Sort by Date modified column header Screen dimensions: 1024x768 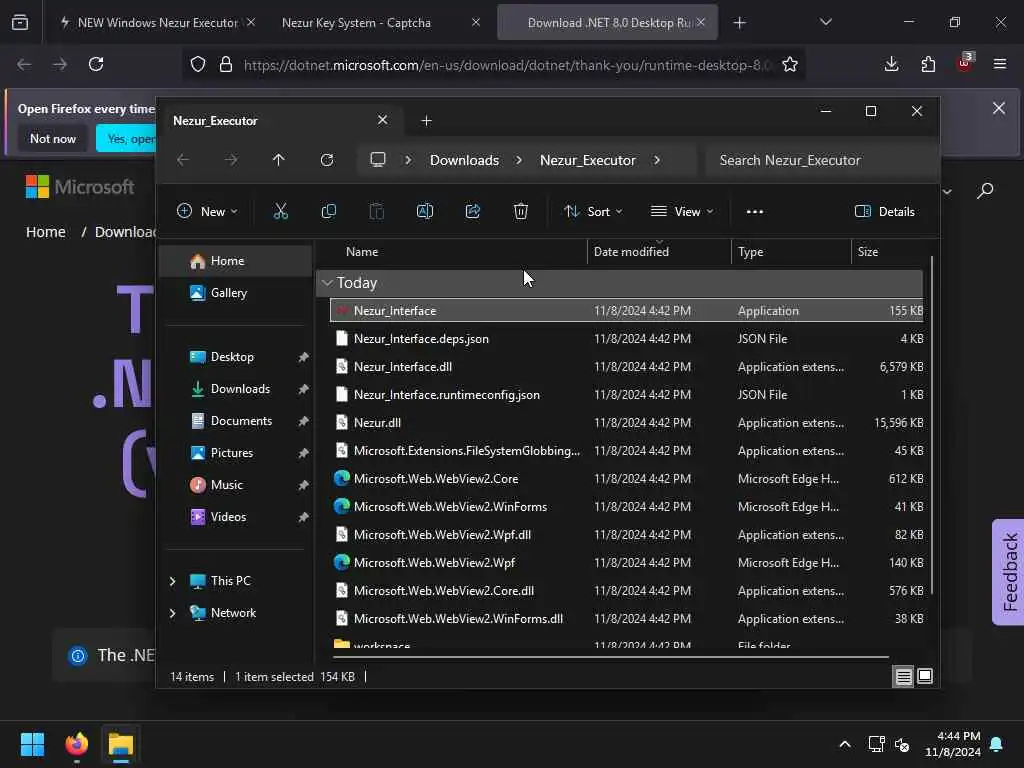click(x=659, y=251)
